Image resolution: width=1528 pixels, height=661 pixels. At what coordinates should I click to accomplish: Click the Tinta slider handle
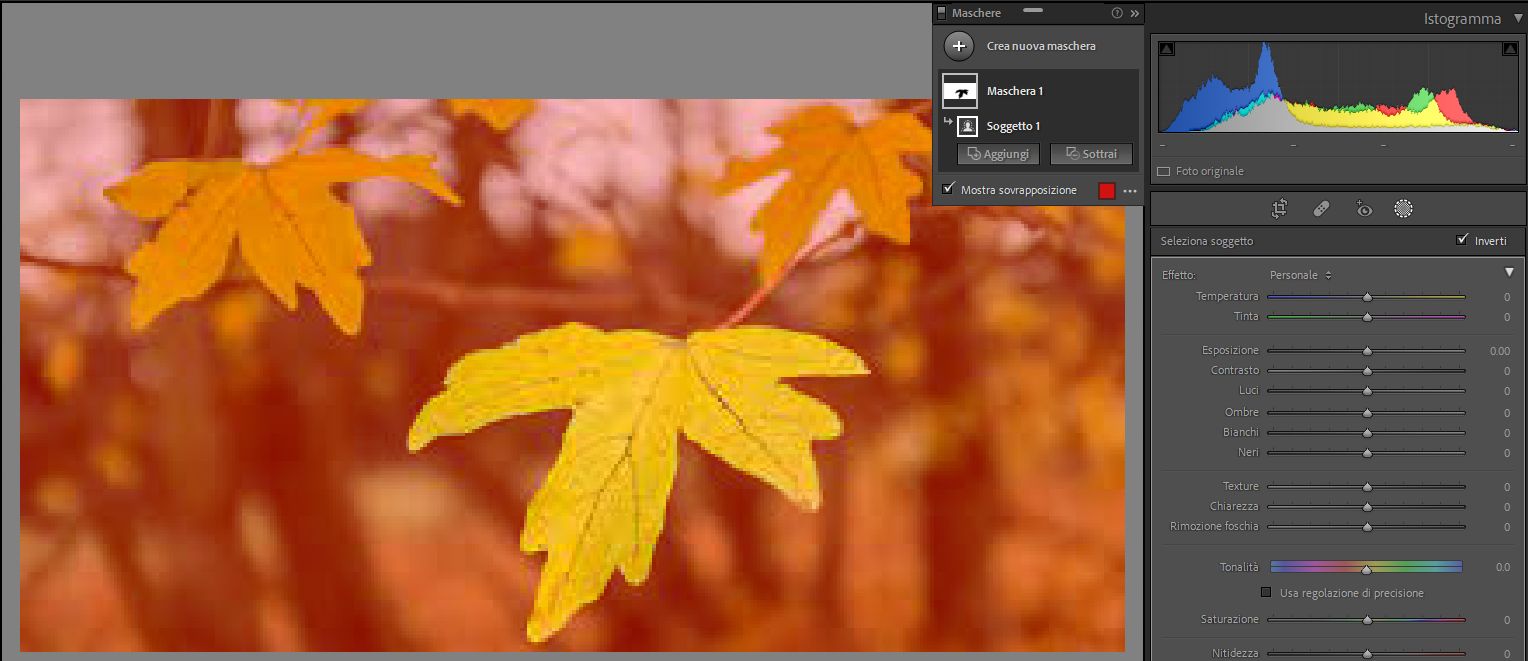[1367, 317]
